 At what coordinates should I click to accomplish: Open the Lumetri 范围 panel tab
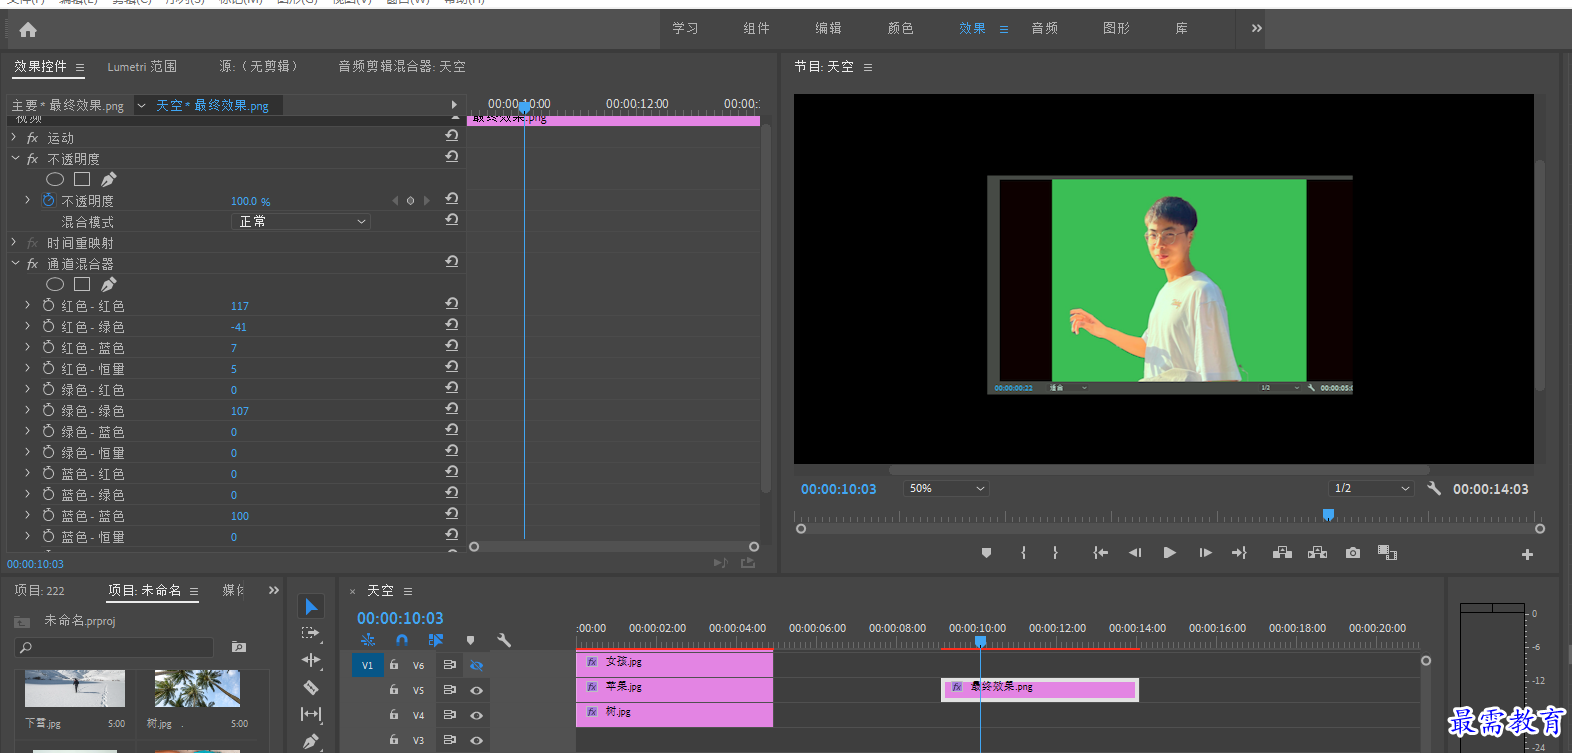tap(142, 67)
